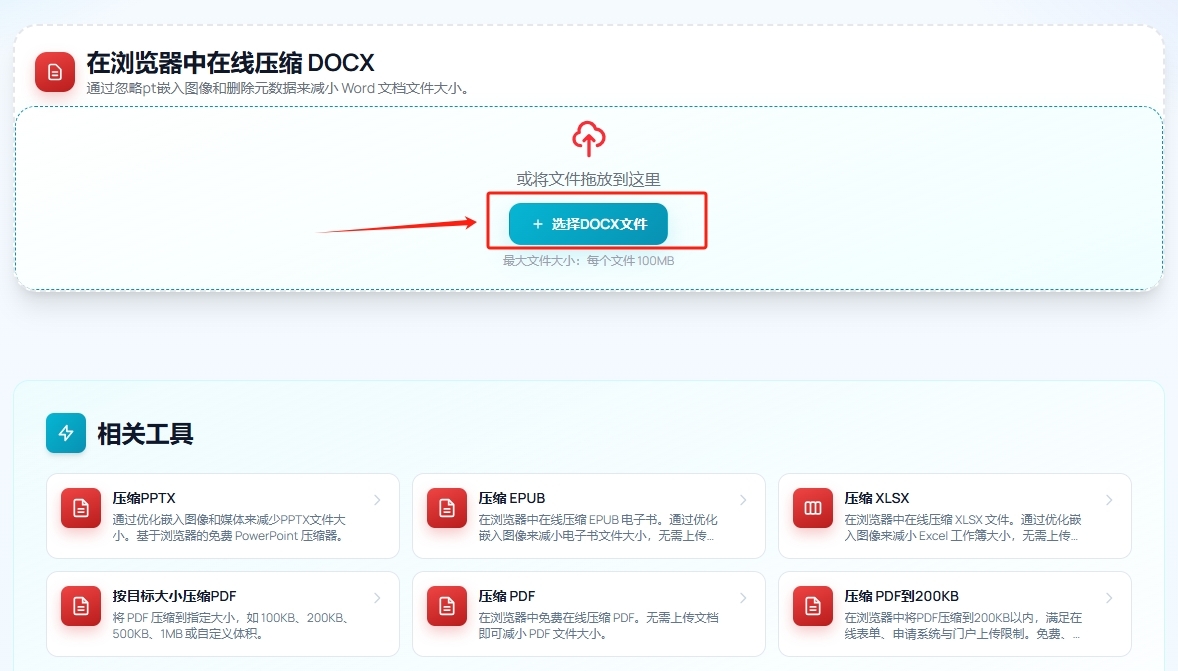Open the 压缩 PDF tool link
Viewport: 1178px width, 671px height.
click(588, 614)
